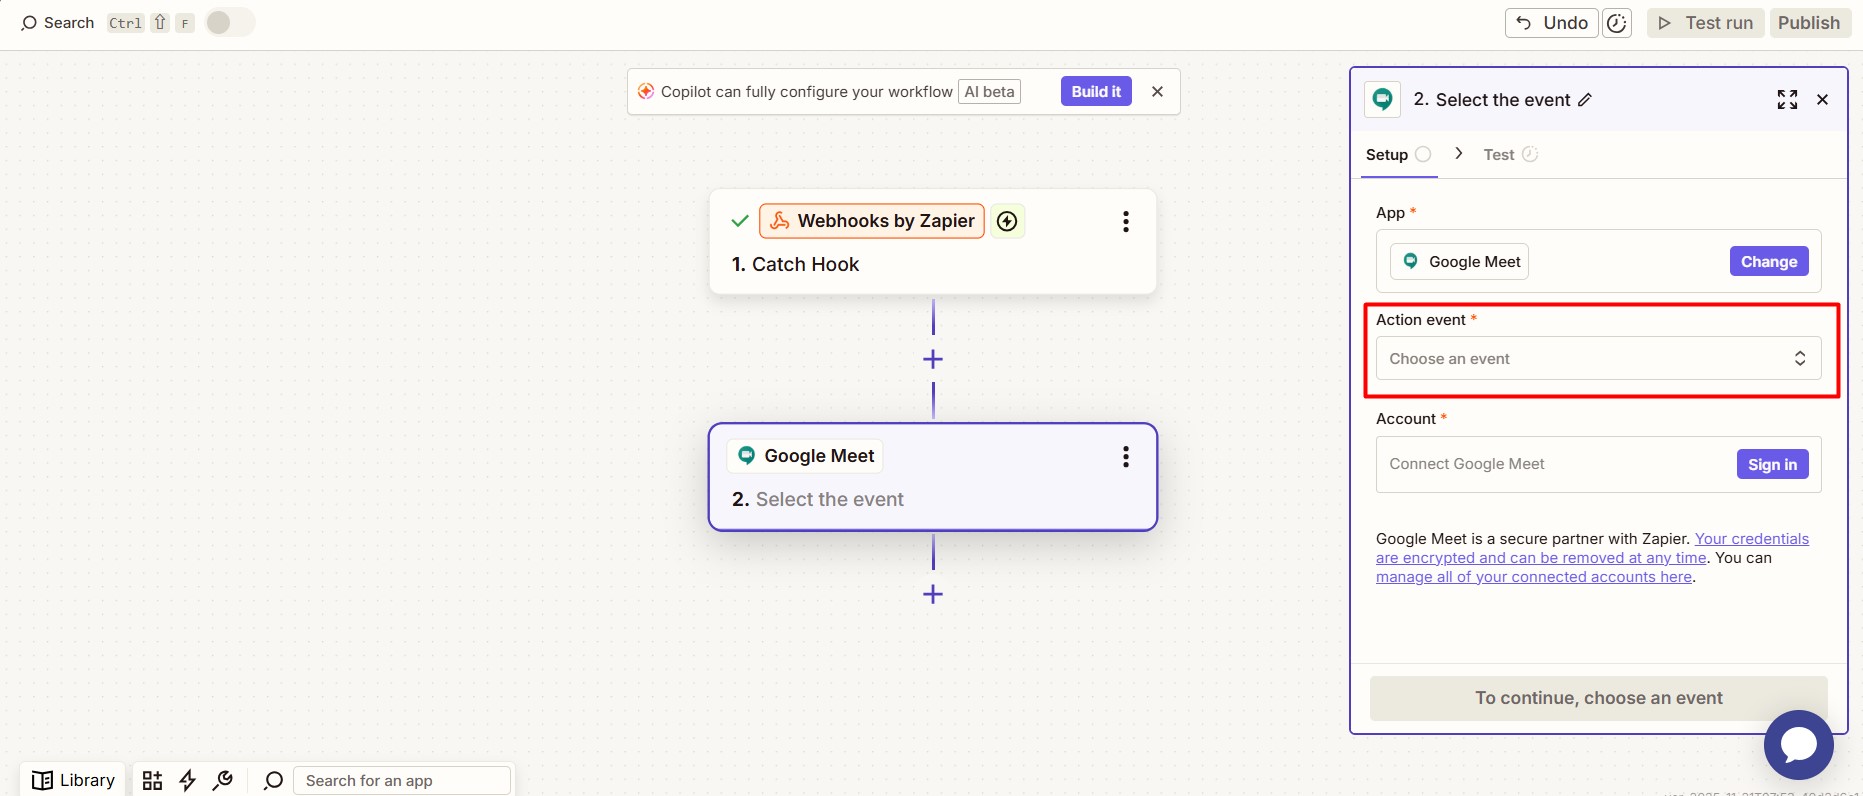Viewport: 1863px width, 796px height.
Task: Open the Webhooks step three-dot menu
Action: point(1126,222)
